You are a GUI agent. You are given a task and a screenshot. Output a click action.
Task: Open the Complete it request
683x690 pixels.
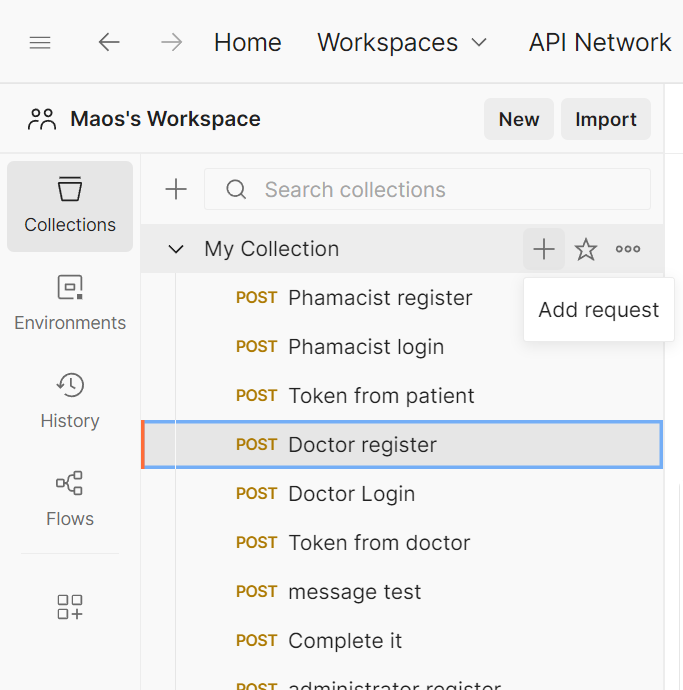pos(402,641)
